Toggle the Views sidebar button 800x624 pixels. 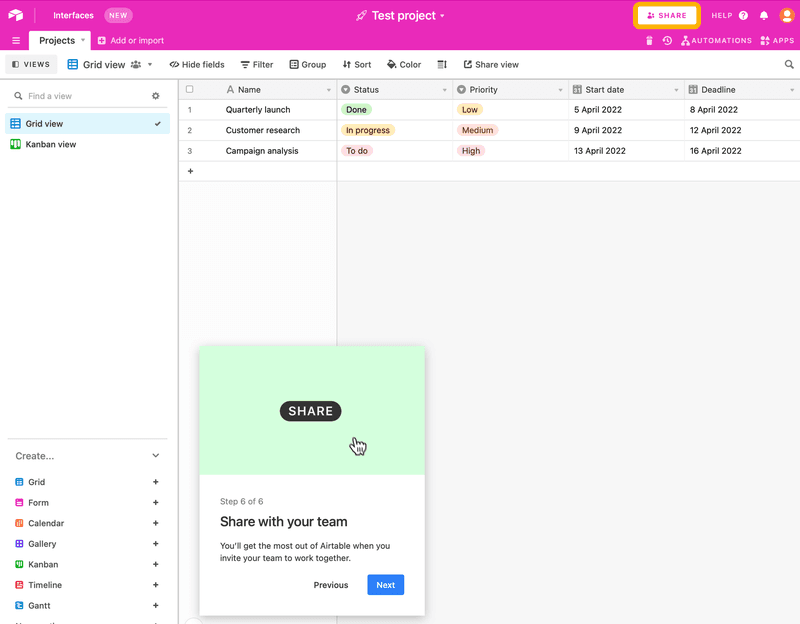pyautogui.click(x=30, y=65)
